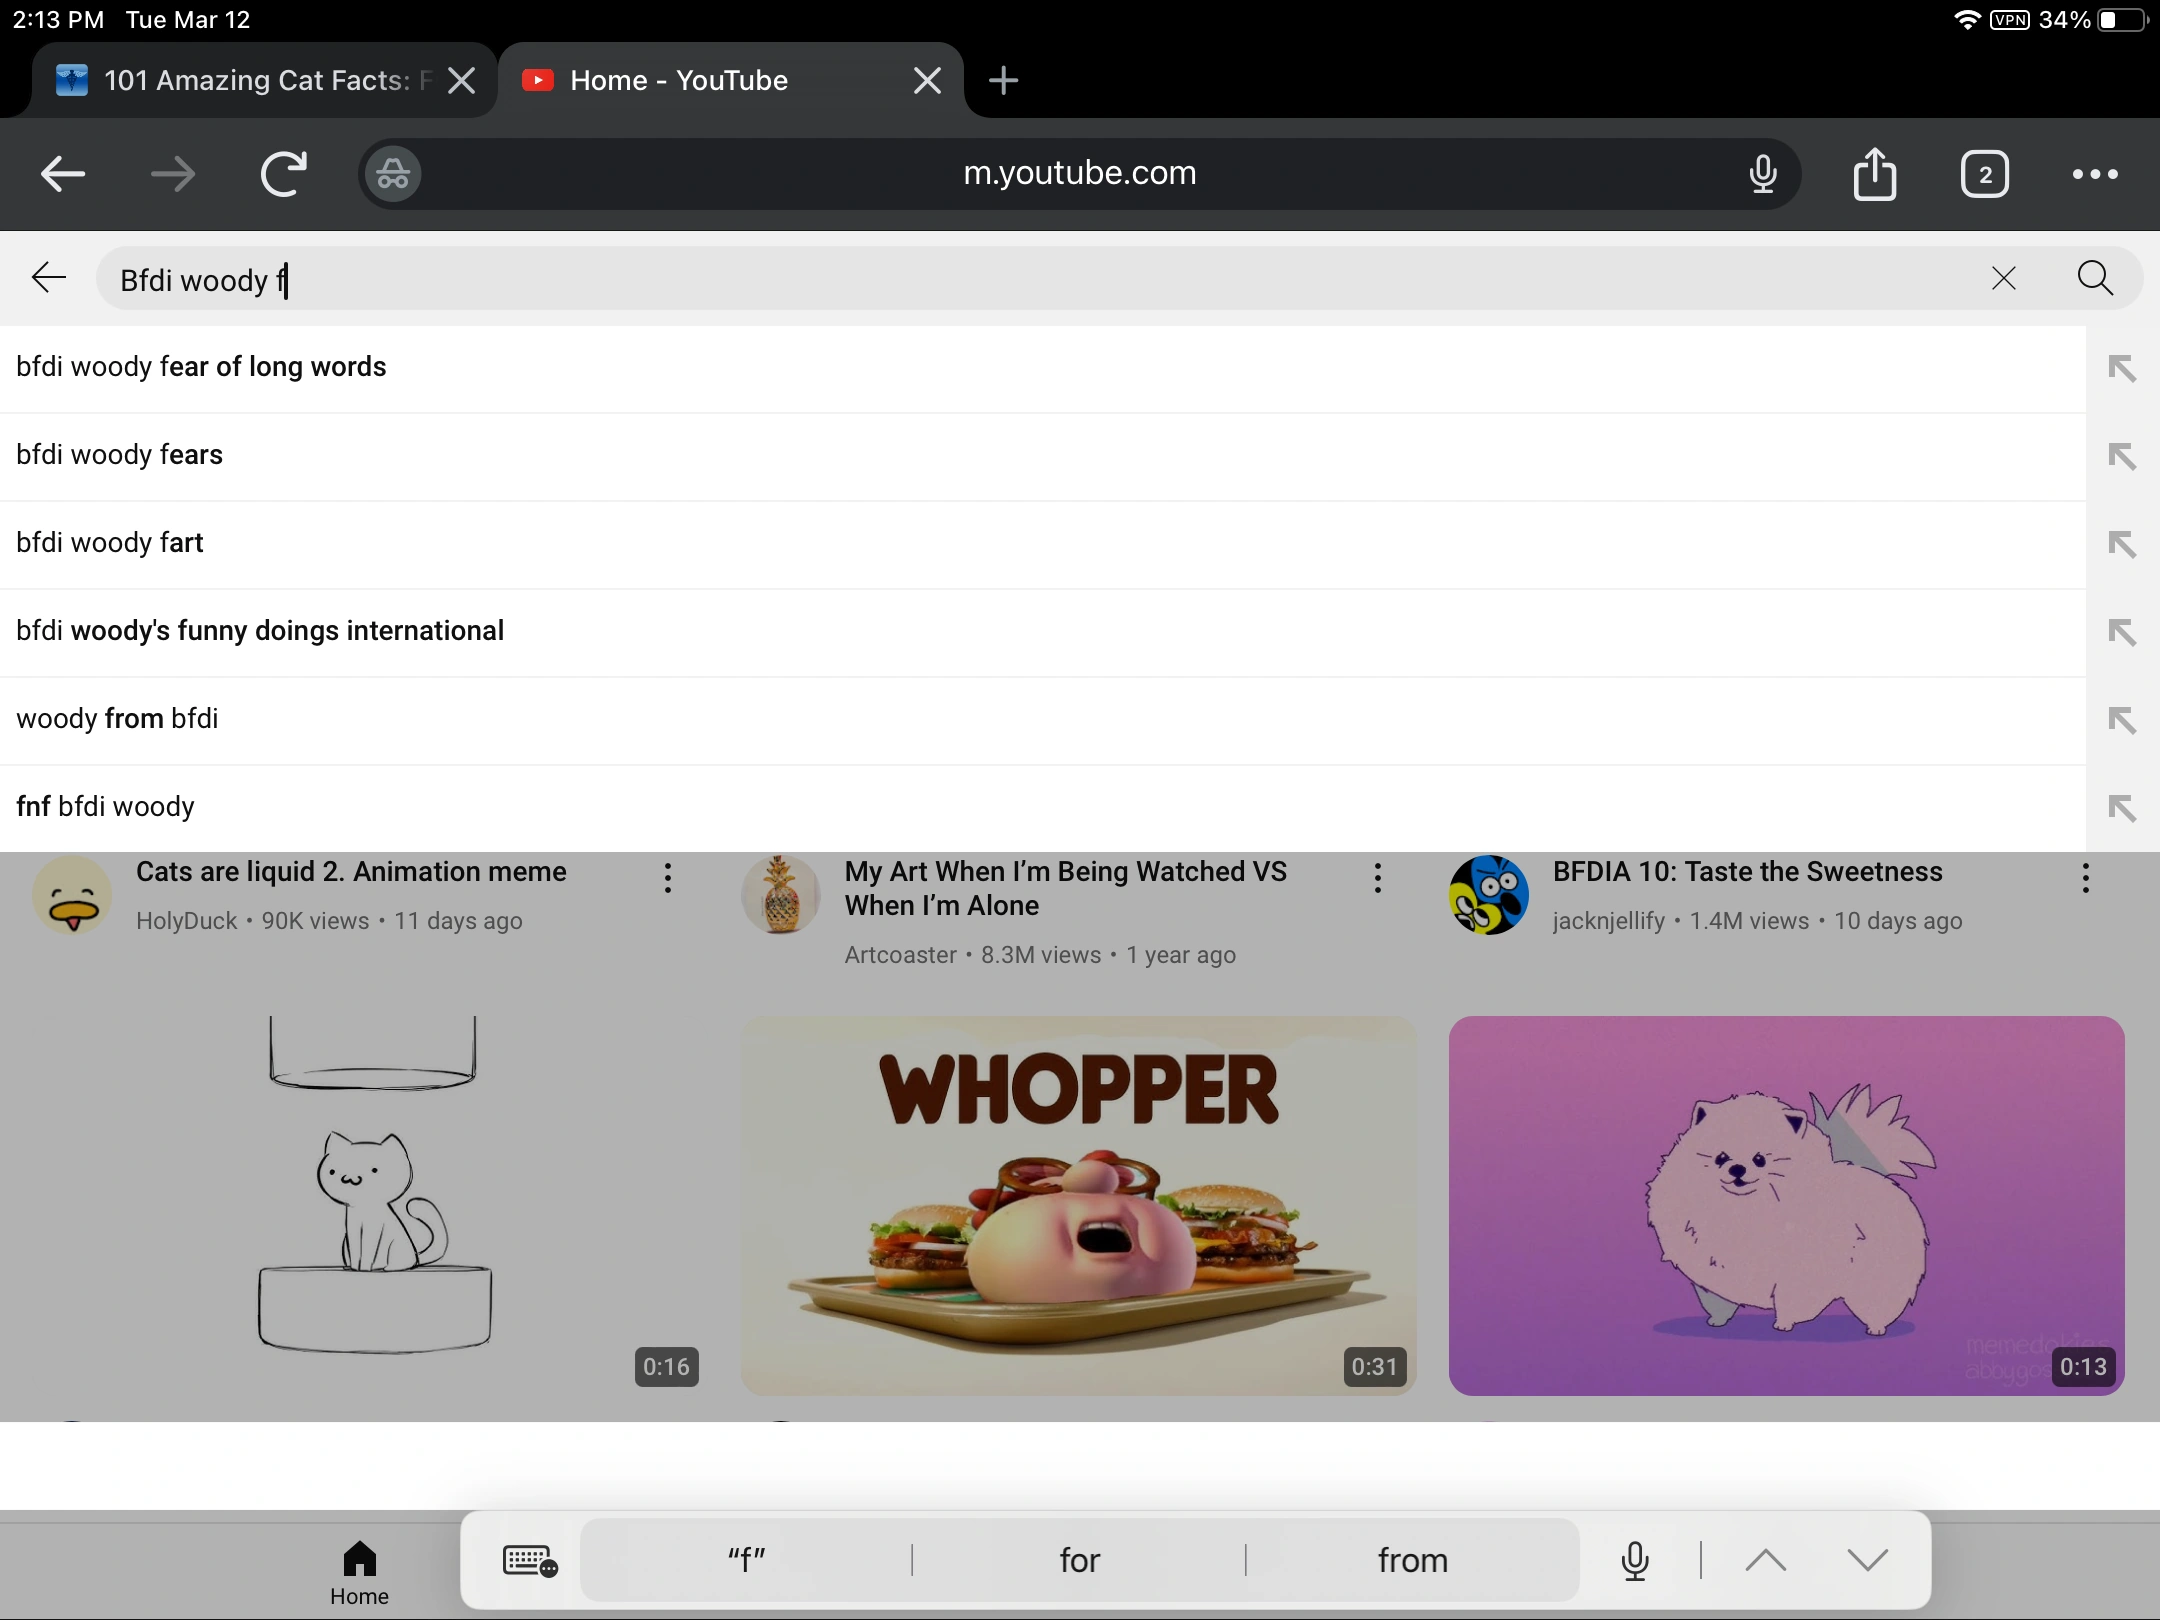Viewport: 2160px width, 1620px height.
Task: Open browser three-dot more menu
Action: pyautogui.click(x=2094, y=174)
